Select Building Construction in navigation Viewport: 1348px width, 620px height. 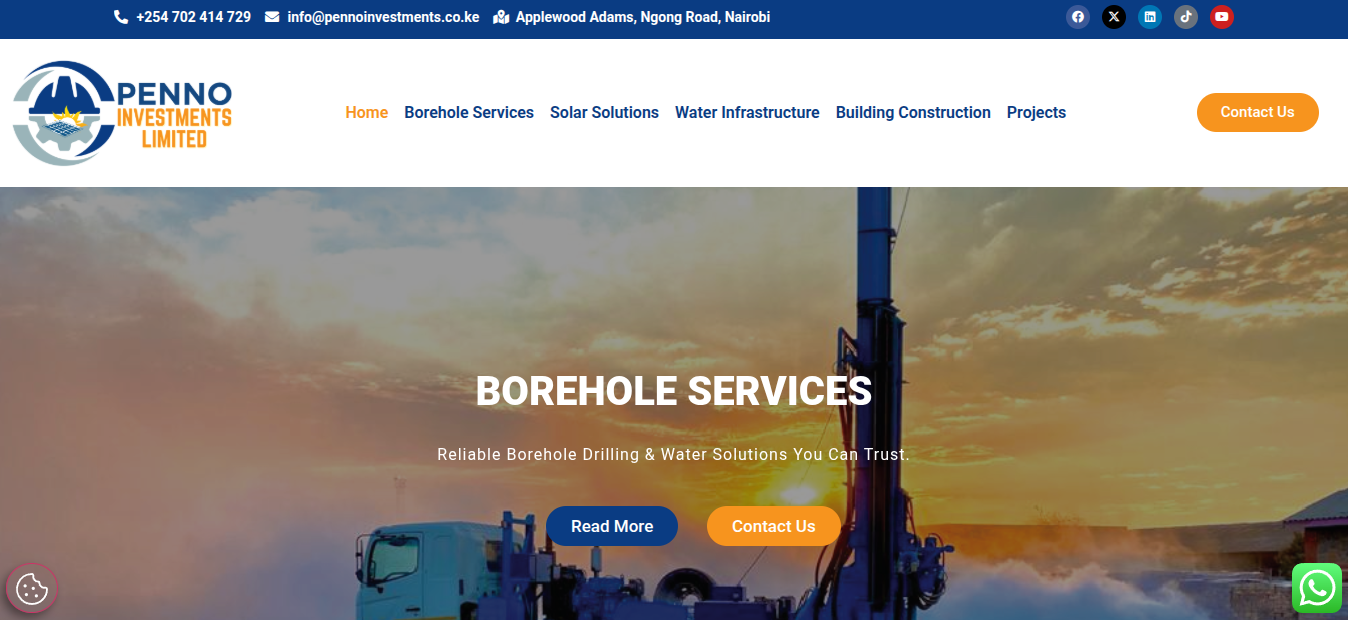913,113
